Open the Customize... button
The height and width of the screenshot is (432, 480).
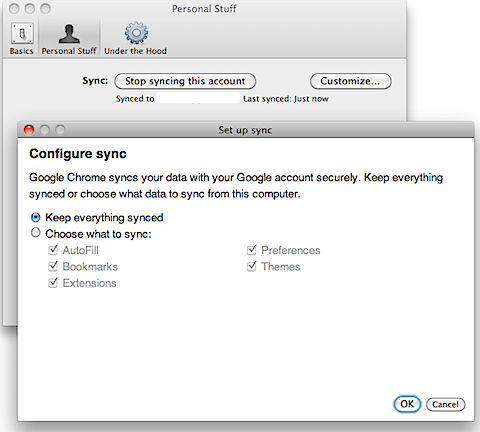click(x=350, y=81)
